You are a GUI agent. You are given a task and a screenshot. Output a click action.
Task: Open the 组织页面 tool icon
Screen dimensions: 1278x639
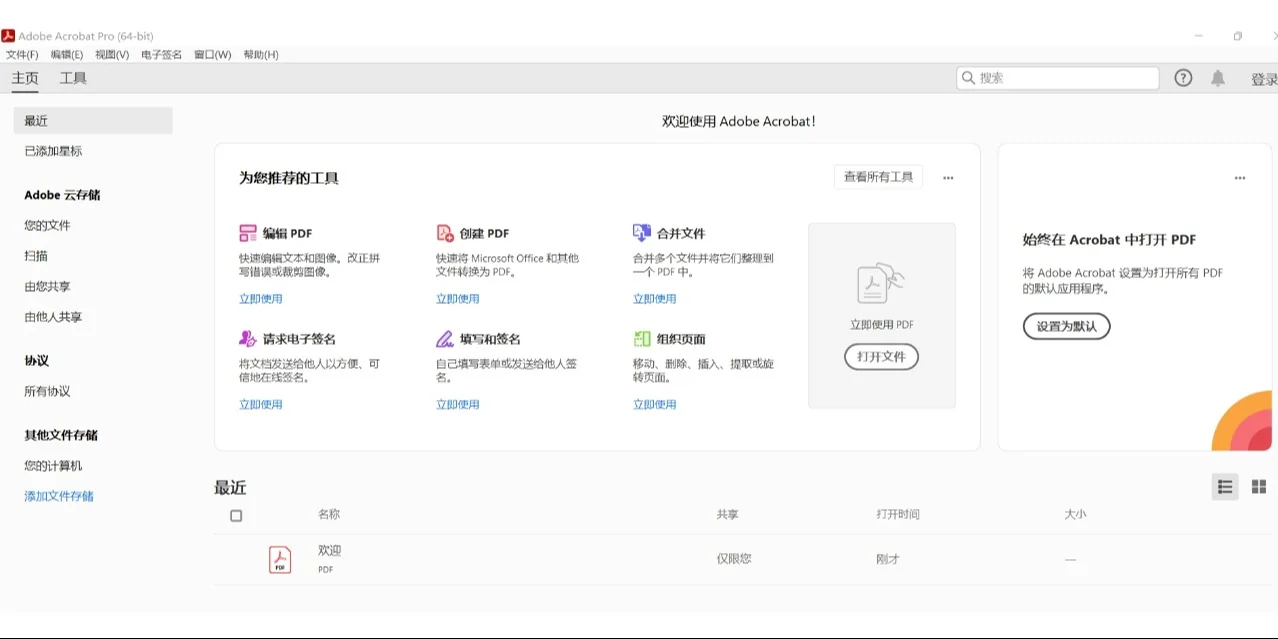tap(641, 338)
